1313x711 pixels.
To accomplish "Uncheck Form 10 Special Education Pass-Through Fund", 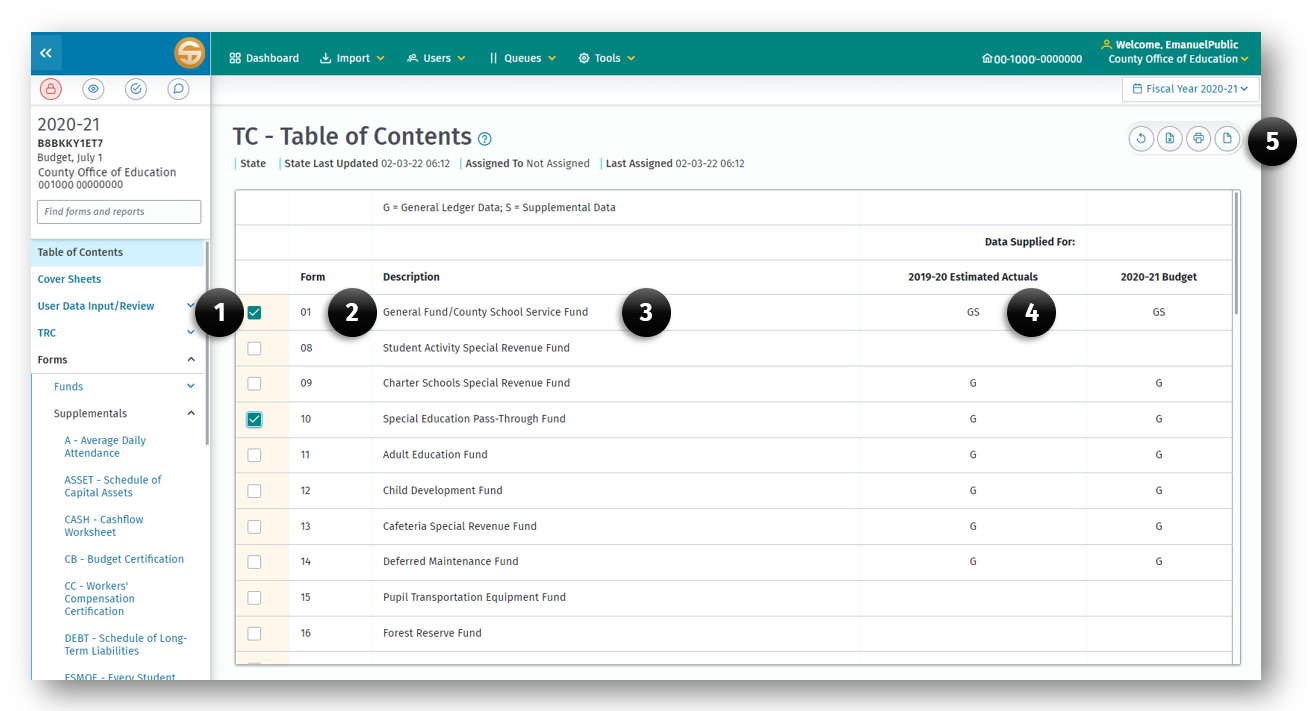I will coord(255,419).
